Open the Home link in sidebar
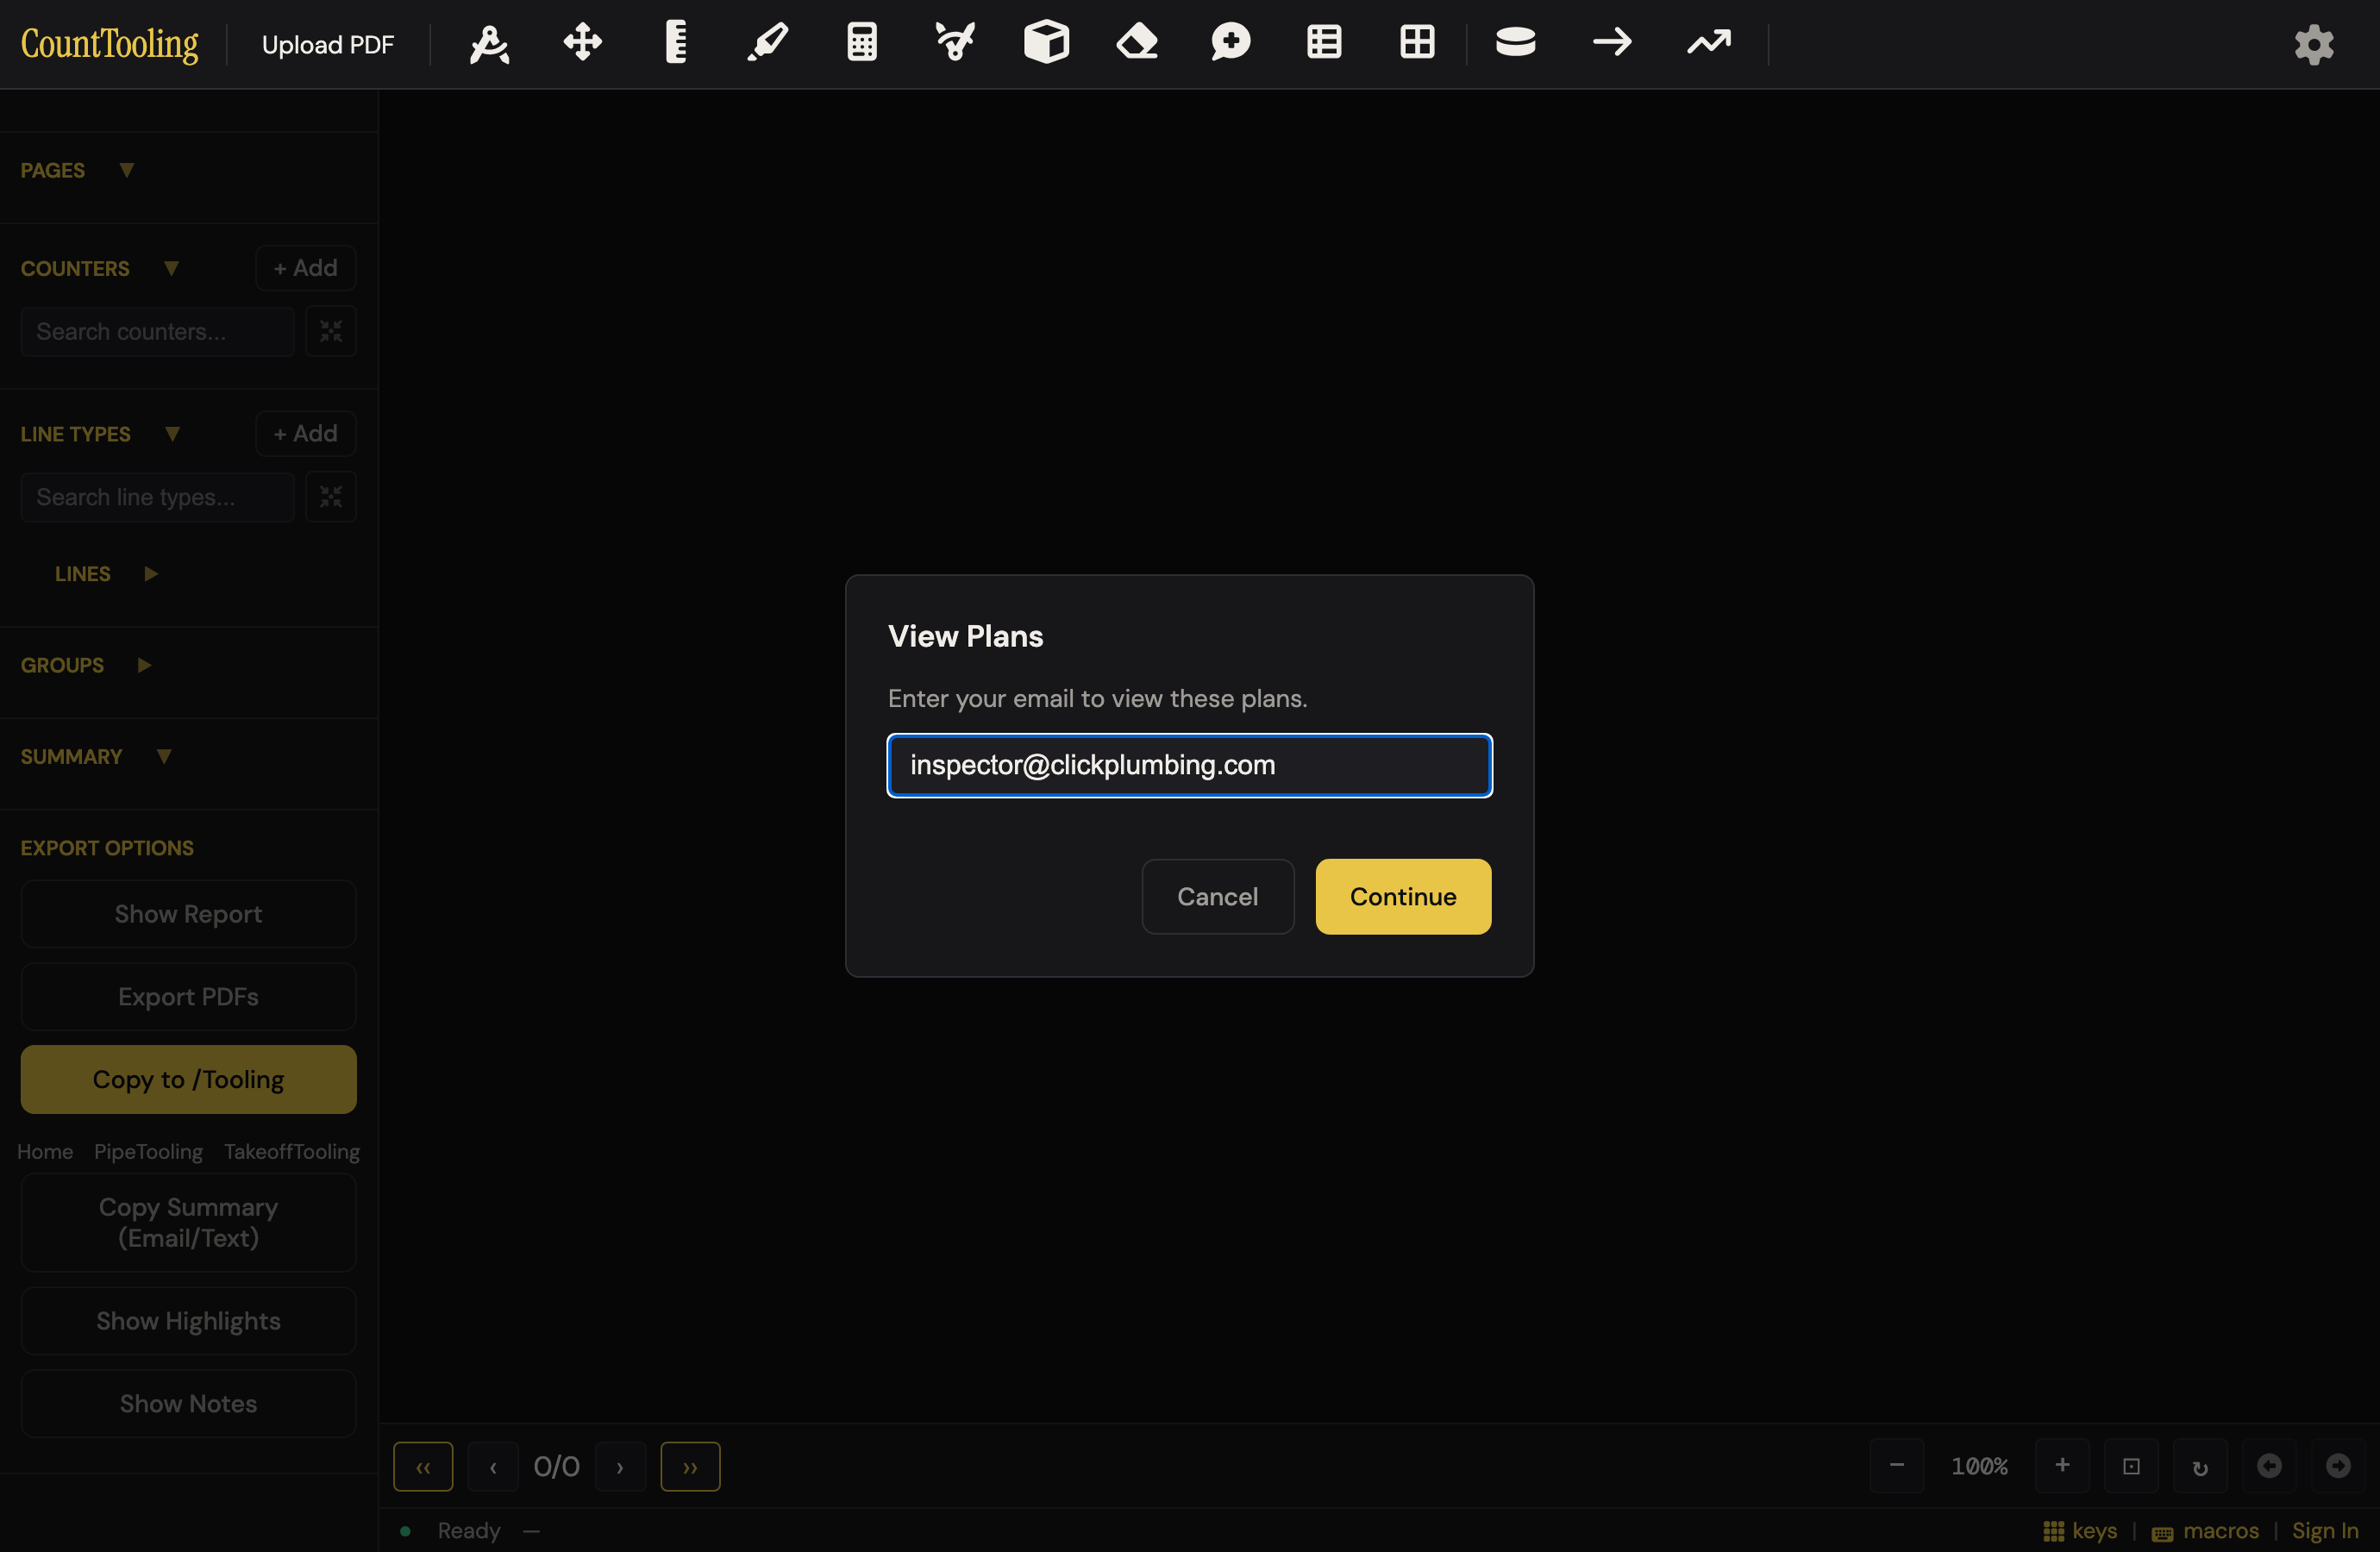 [45, 1152]
